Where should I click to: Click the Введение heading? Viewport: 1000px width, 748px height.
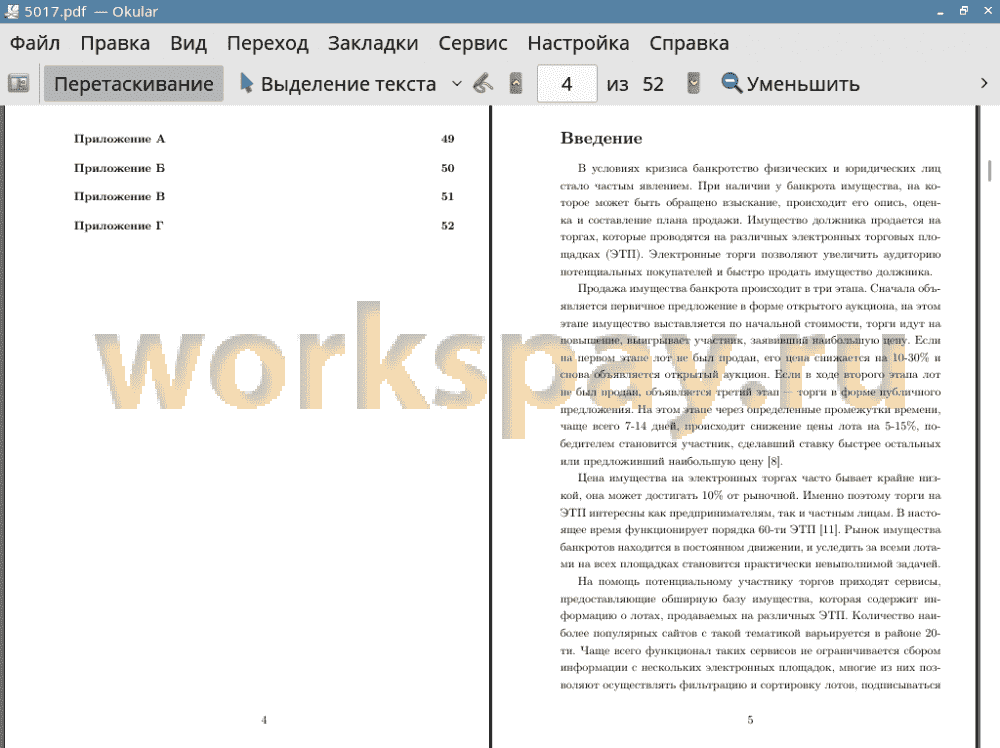(601, 138)
